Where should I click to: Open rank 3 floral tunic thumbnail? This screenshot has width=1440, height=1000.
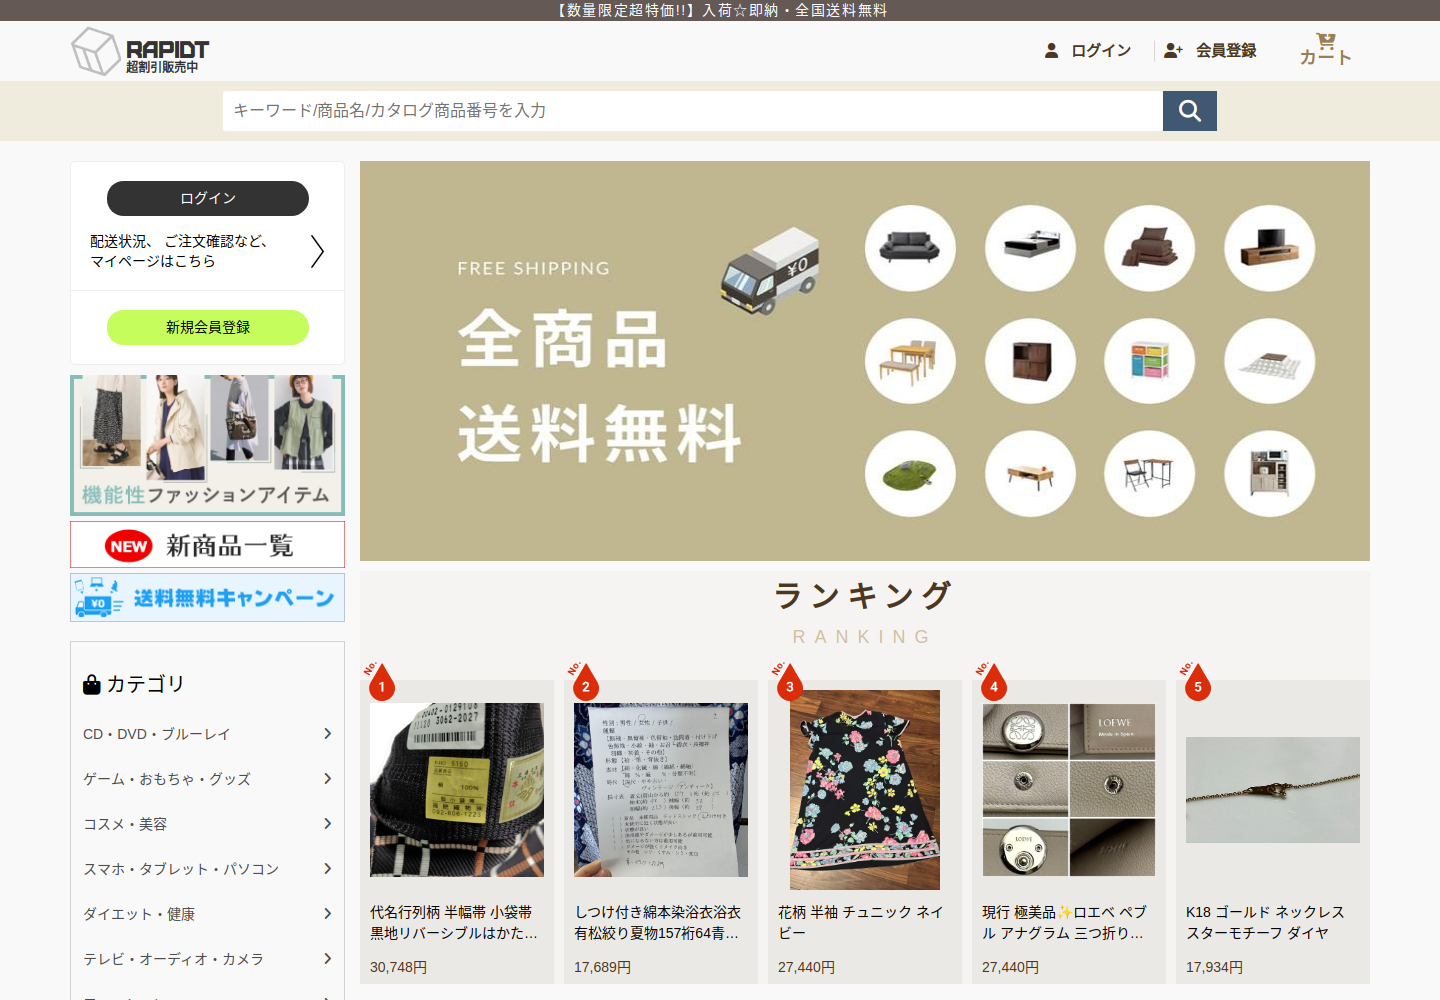[x=865, y=790]
